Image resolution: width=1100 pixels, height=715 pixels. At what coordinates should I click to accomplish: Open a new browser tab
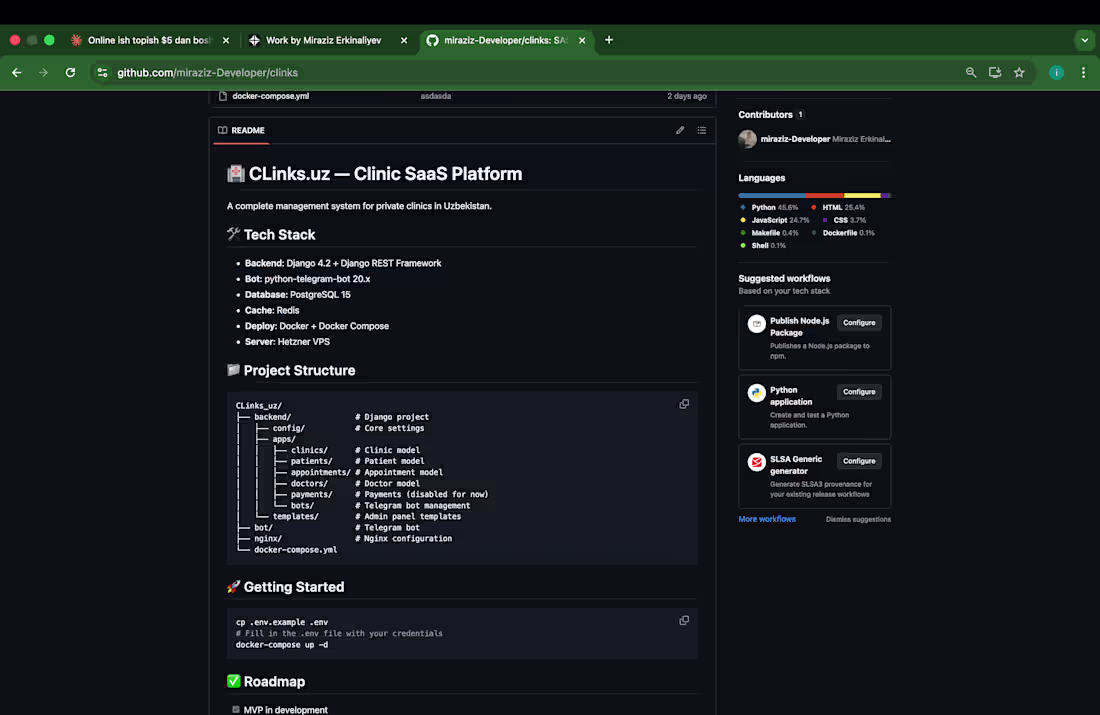coord(609,40)
